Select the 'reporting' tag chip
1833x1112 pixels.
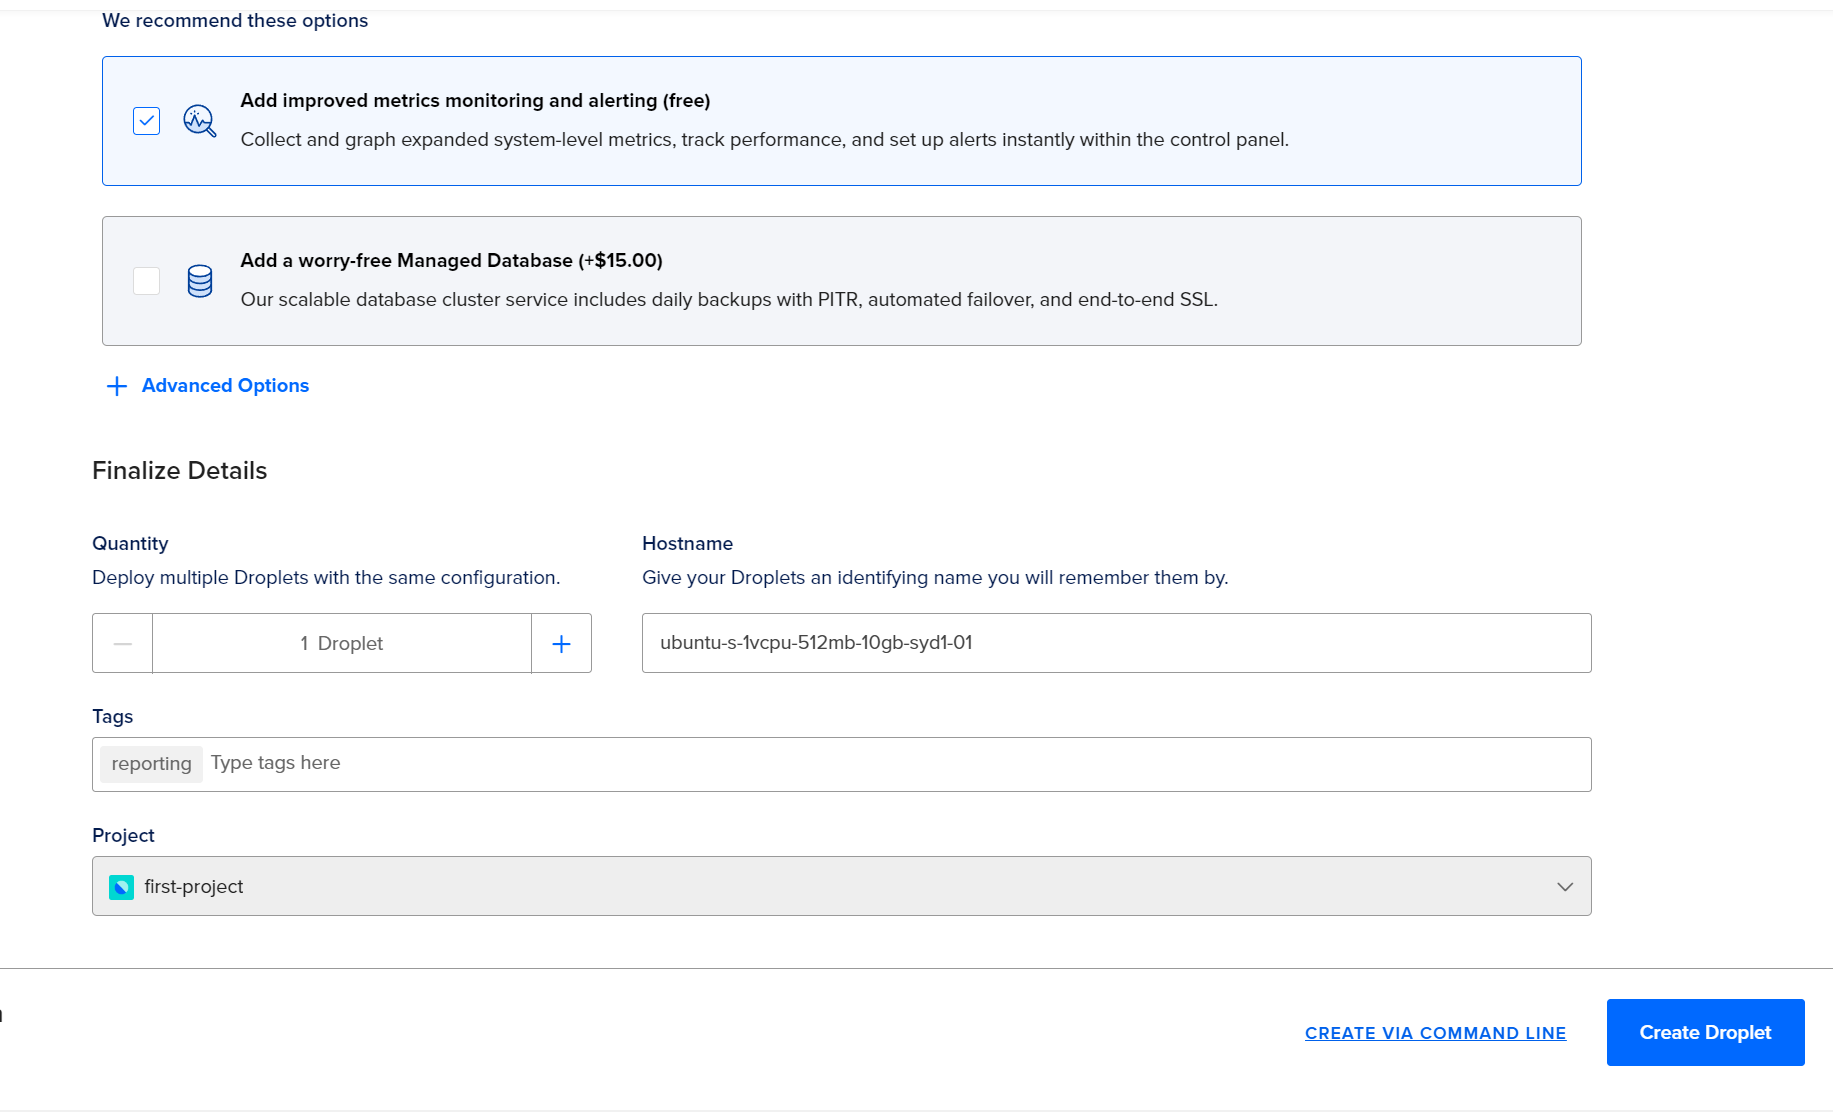click(x=151, y=764)
